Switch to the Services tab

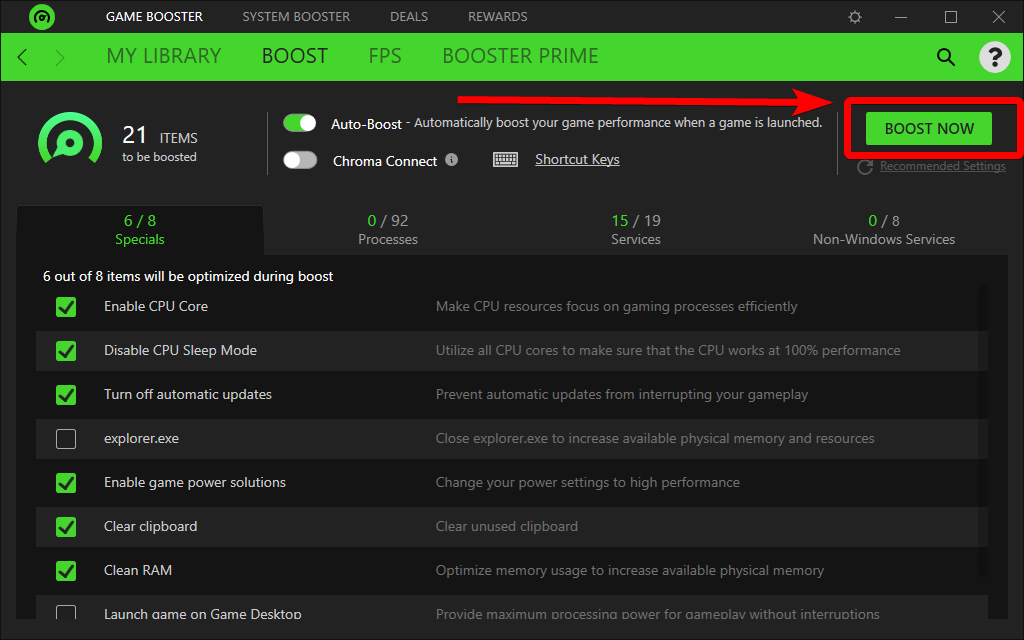[x=635, y=230]
